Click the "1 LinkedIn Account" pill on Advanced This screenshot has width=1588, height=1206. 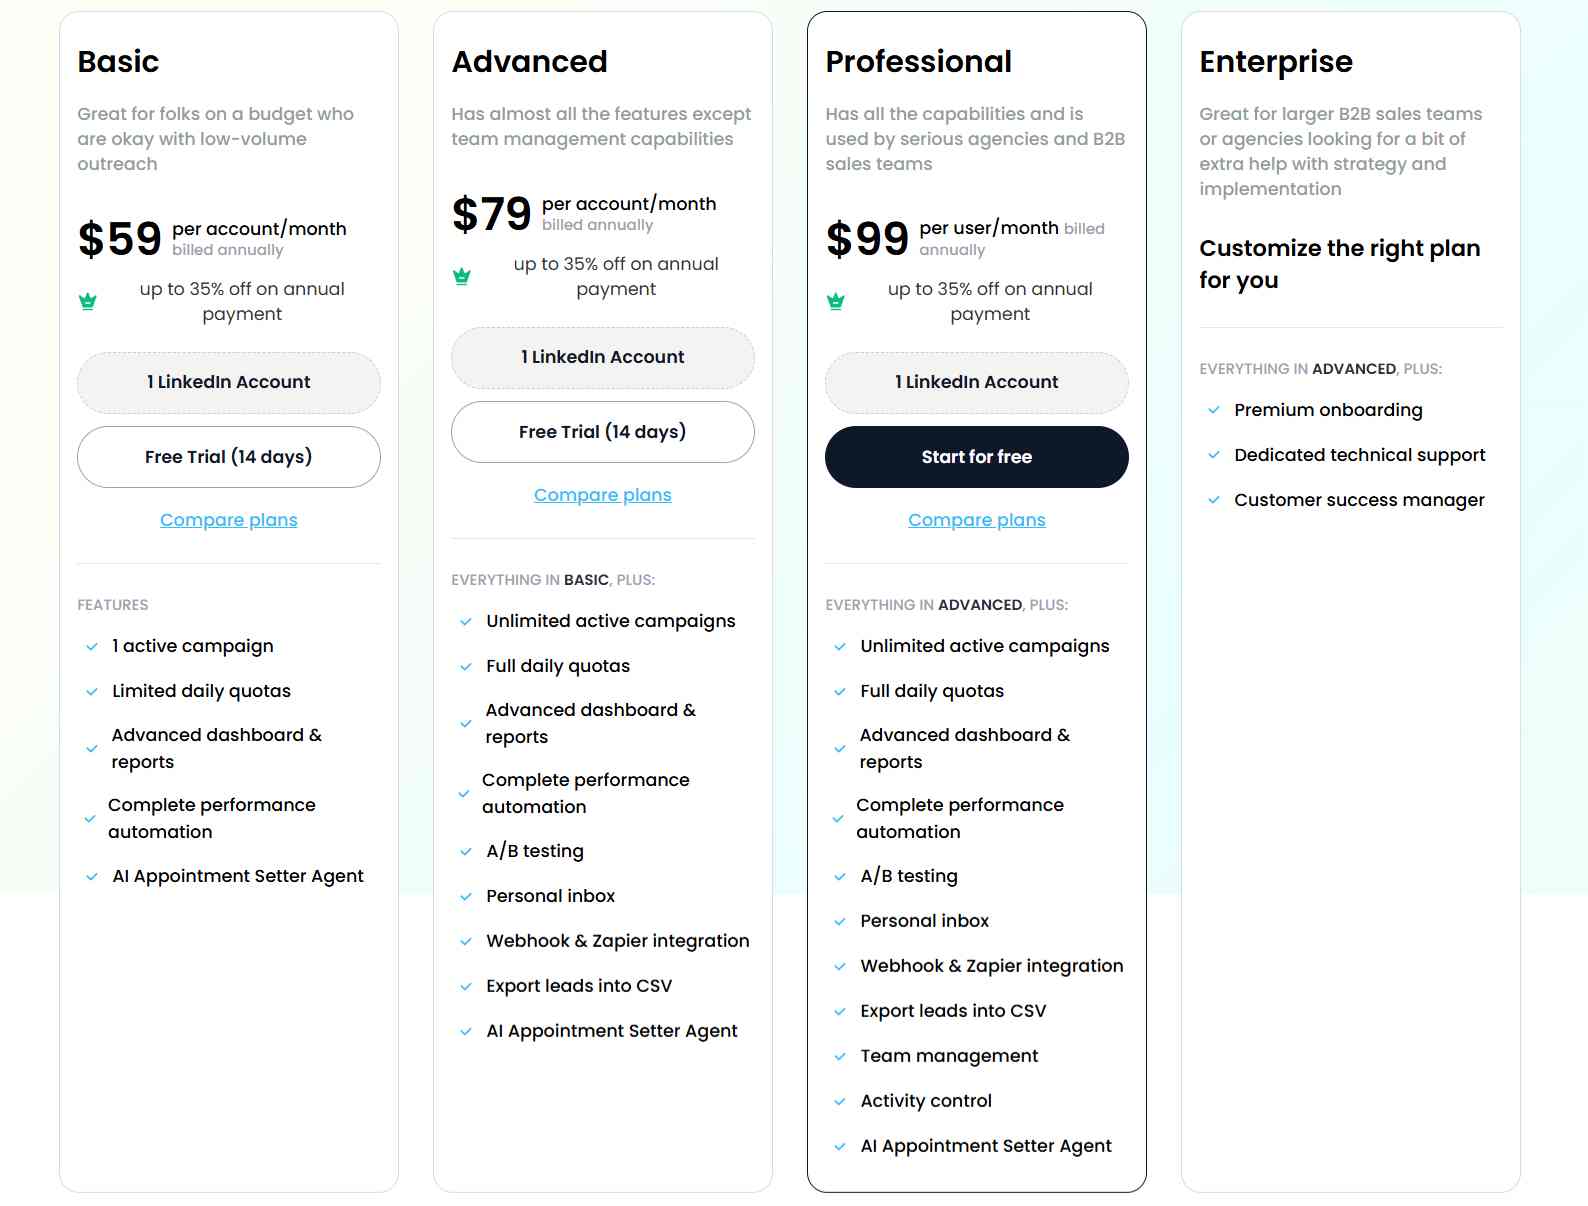[x=602, y=357]
